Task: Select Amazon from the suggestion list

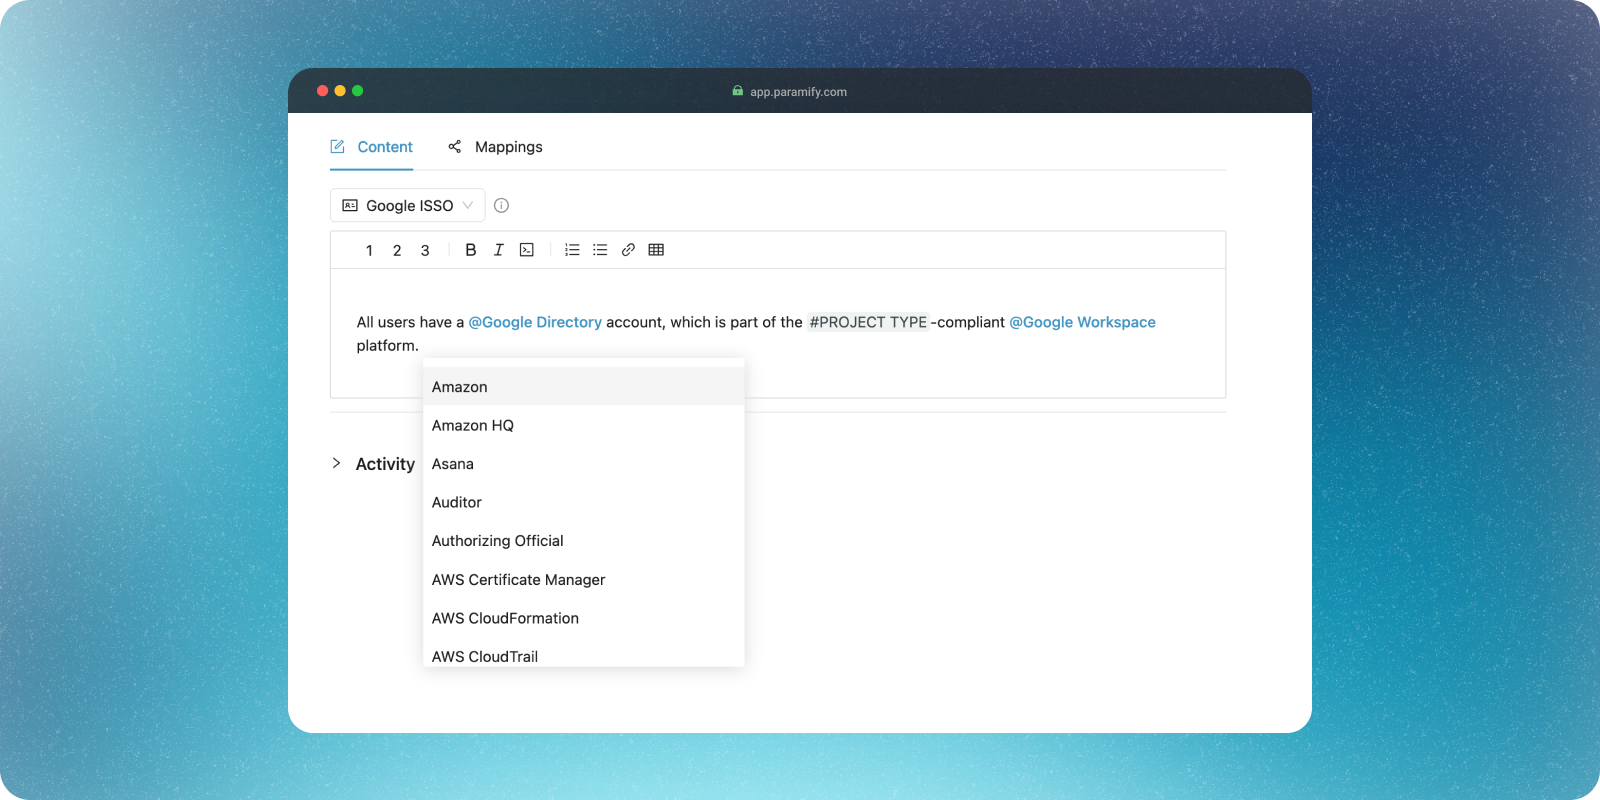Action: tap(584, 387)
